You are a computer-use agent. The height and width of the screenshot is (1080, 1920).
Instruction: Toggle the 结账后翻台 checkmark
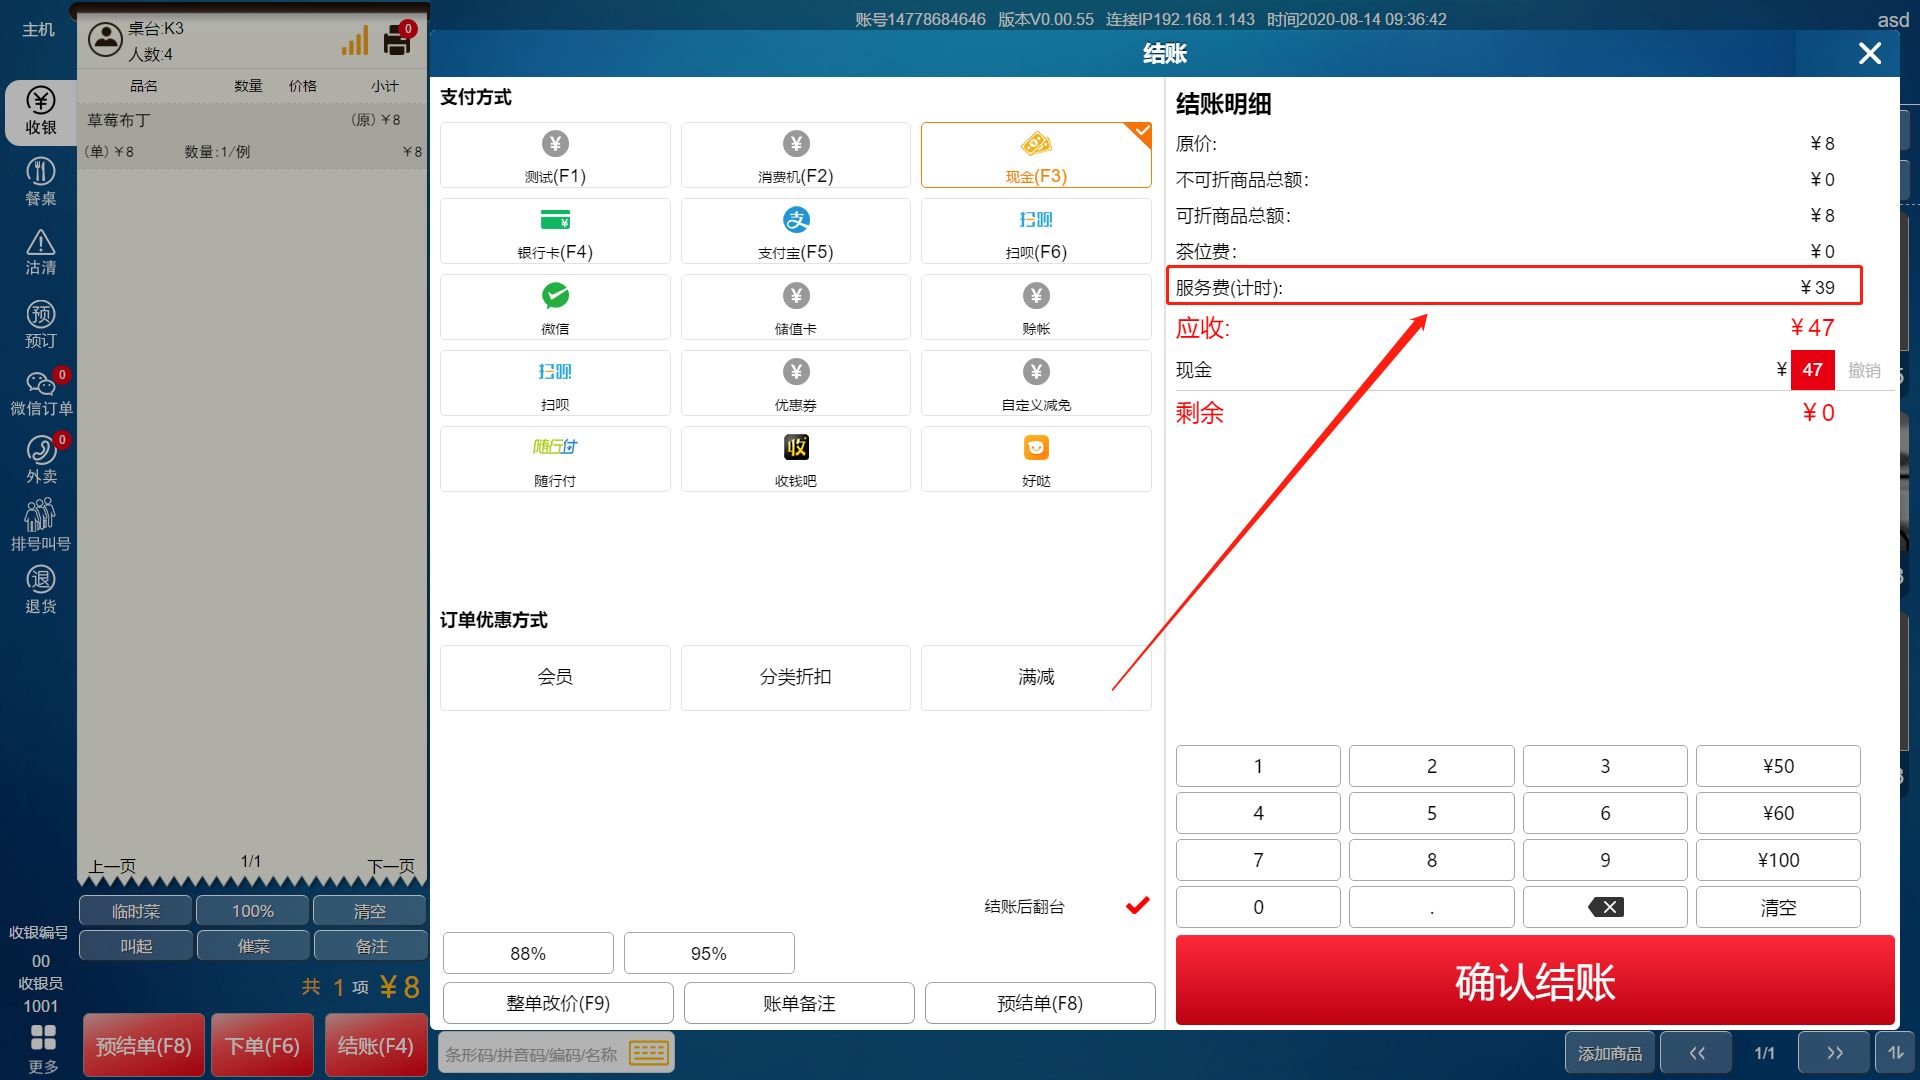coord(1137,906)
